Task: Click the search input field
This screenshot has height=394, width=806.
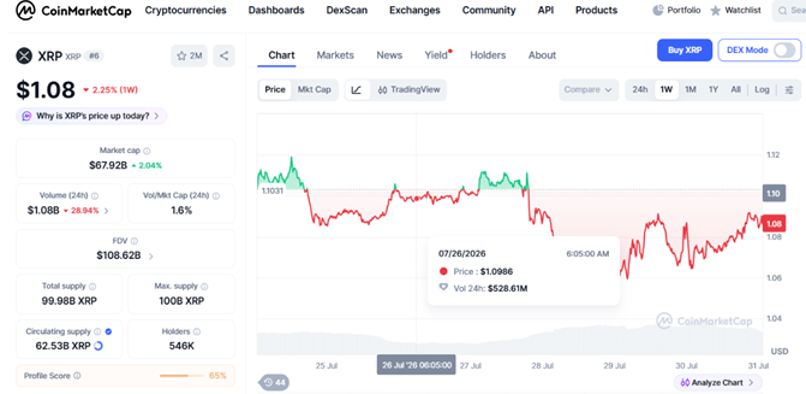Action: (789, 11)
